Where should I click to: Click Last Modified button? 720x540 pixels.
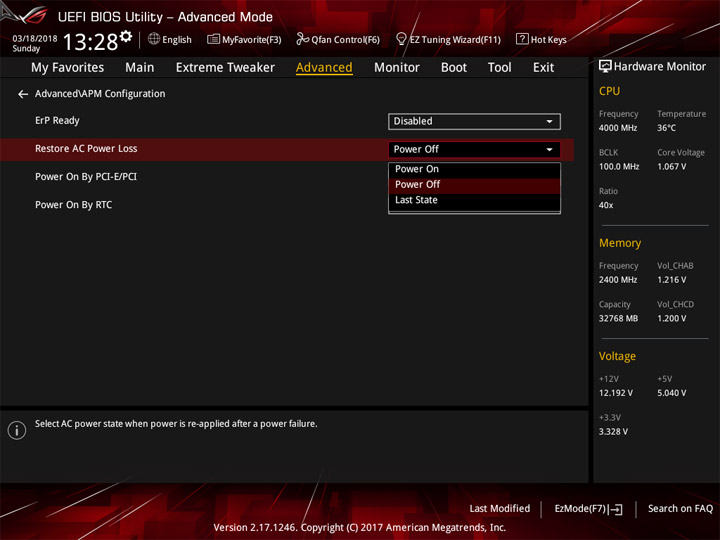pos(500,508)
